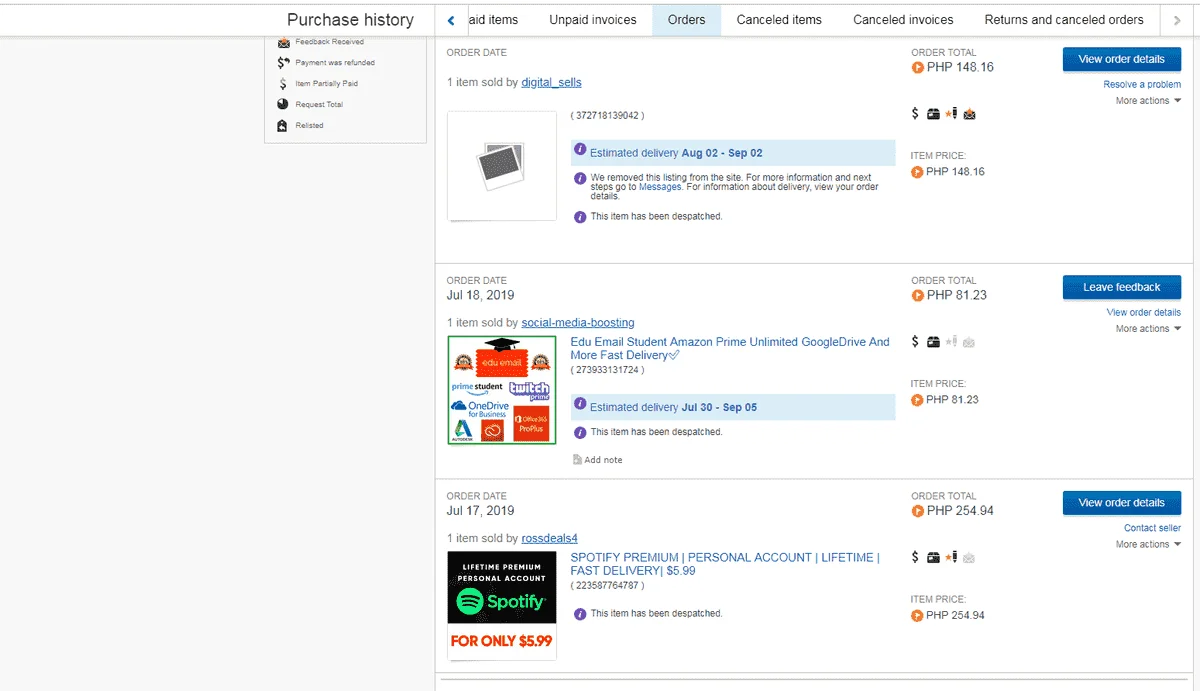Open the Messages link in removed listing notice
This screenshot has height=691, width=1200.
(x=660, y=187)
